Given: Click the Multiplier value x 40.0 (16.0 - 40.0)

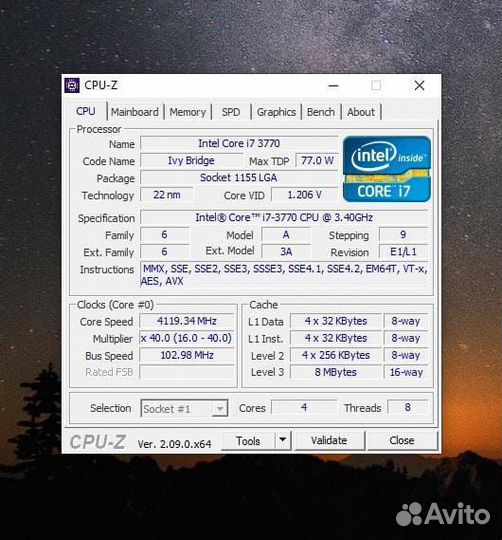Looking at the screenshot, I should [x=187, y=338].
